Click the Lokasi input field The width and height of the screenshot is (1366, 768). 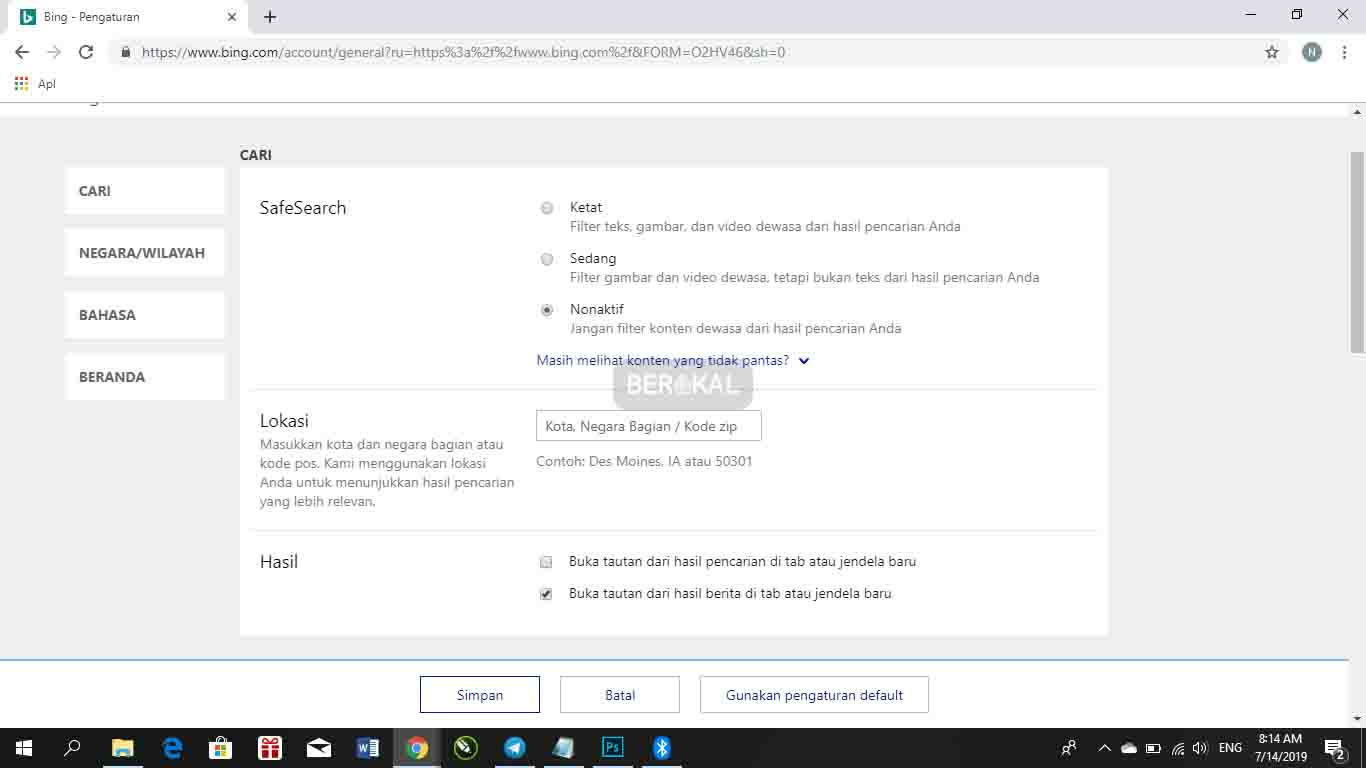(648, 426)
